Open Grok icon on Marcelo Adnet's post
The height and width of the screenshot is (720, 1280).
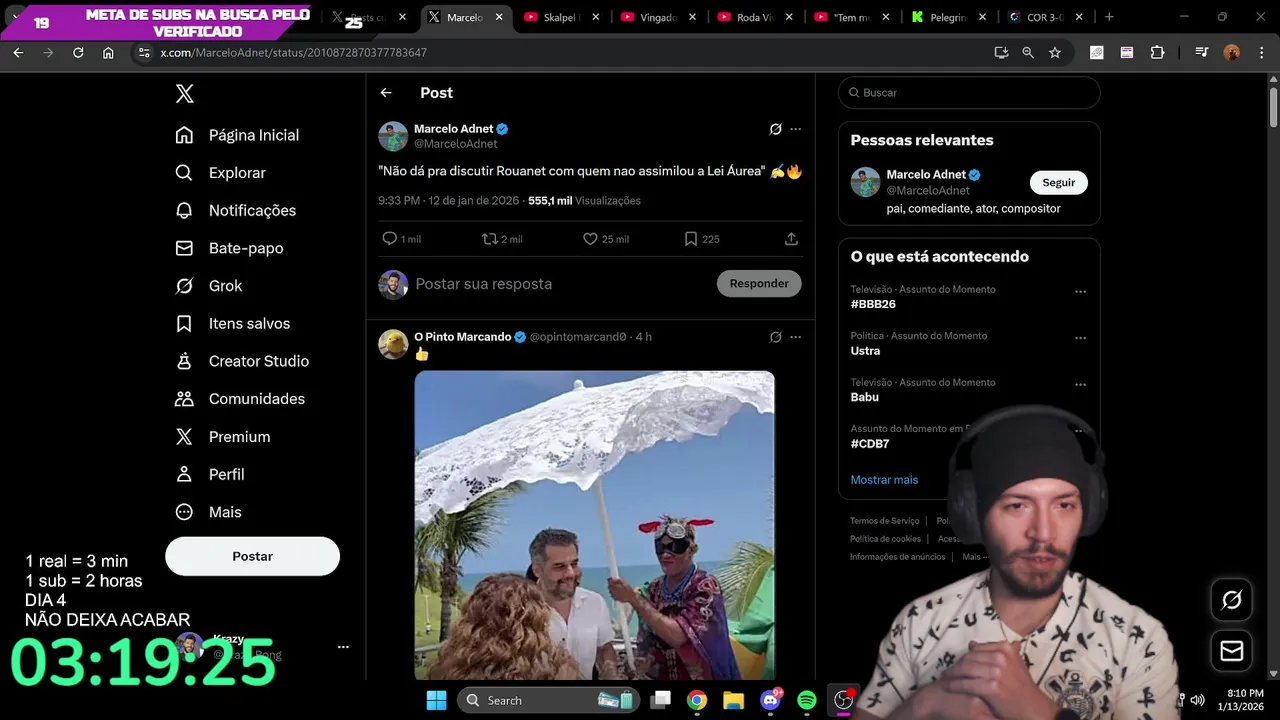click(775, 129)
